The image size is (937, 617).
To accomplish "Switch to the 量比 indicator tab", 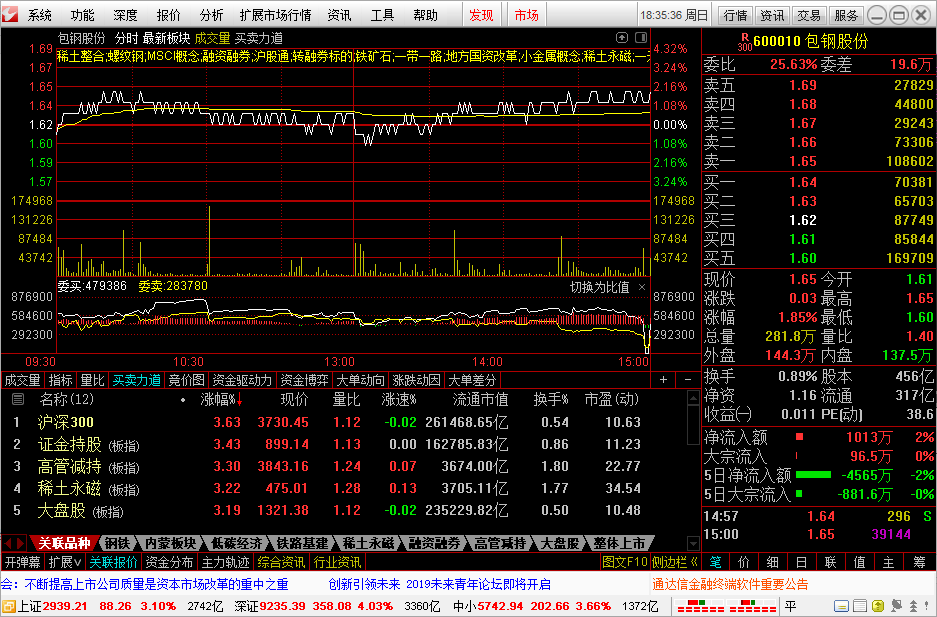I will (x=92, y=380).
